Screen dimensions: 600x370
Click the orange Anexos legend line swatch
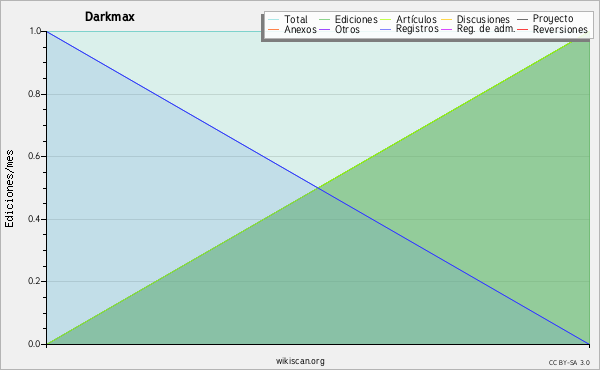coord(273,30)
